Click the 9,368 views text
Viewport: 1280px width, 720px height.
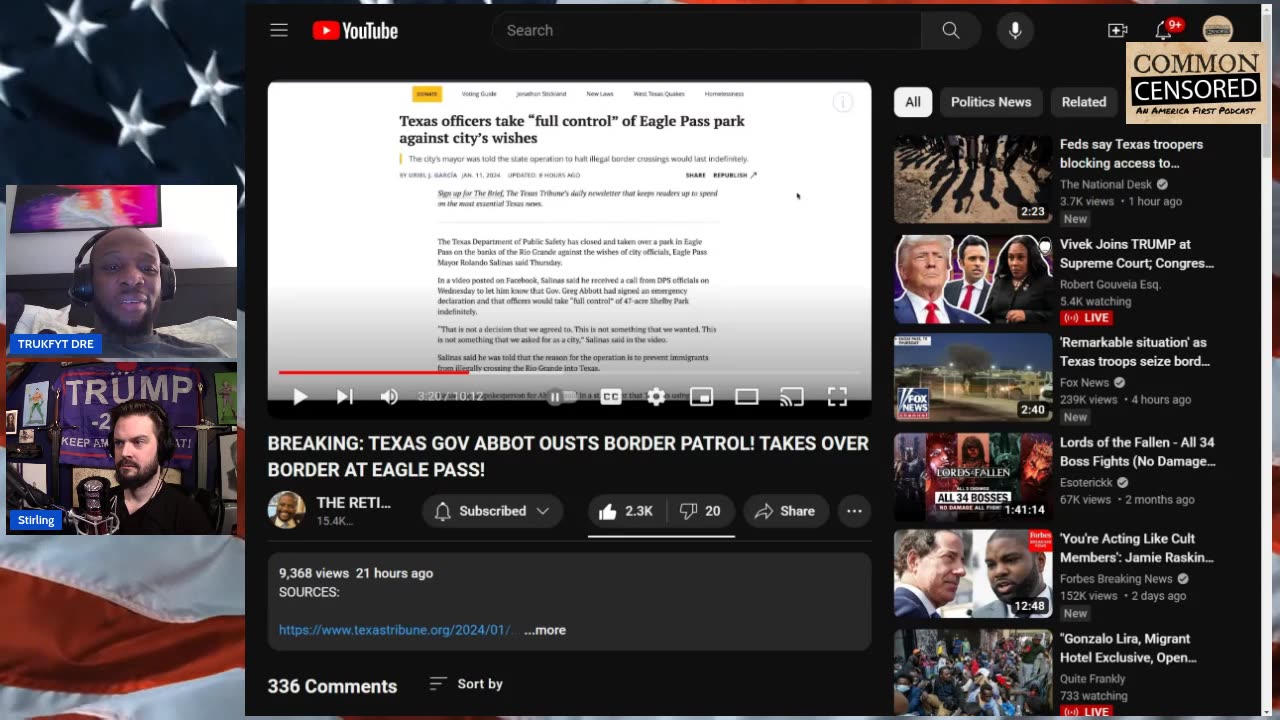coord(314,573)
